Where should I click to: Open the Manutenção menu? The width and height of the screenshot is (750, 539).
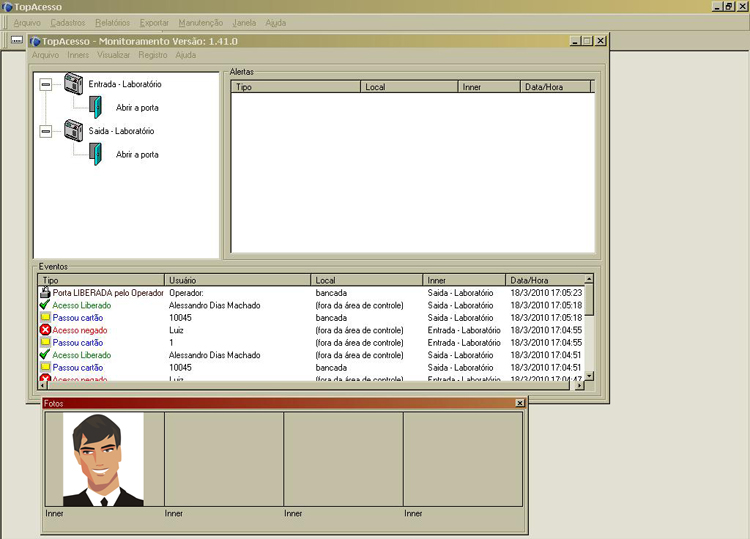(x=200, y=22)
